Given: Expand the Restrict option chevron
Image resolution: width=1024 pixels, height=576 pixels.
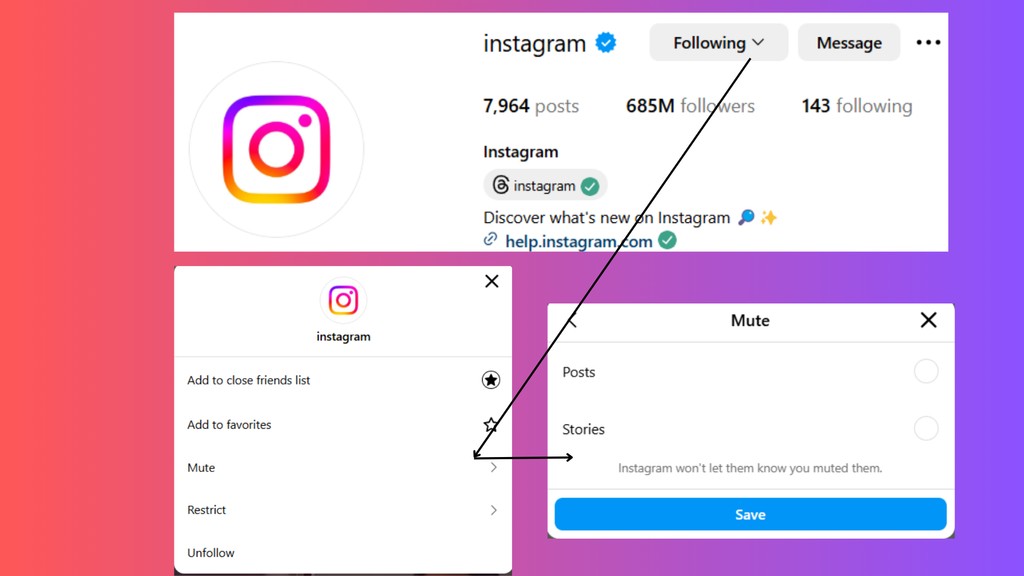Looking at the screenshot, I should [494, 510].
